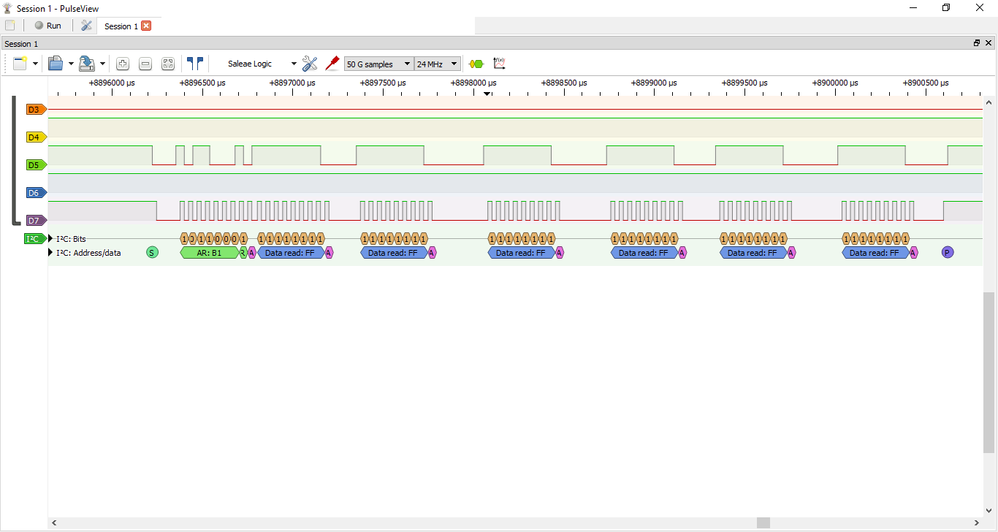Image resolution: width=998 pixels, height=532 pixels.
Task: Select the D6 channel label
Action: pos(35,192)
